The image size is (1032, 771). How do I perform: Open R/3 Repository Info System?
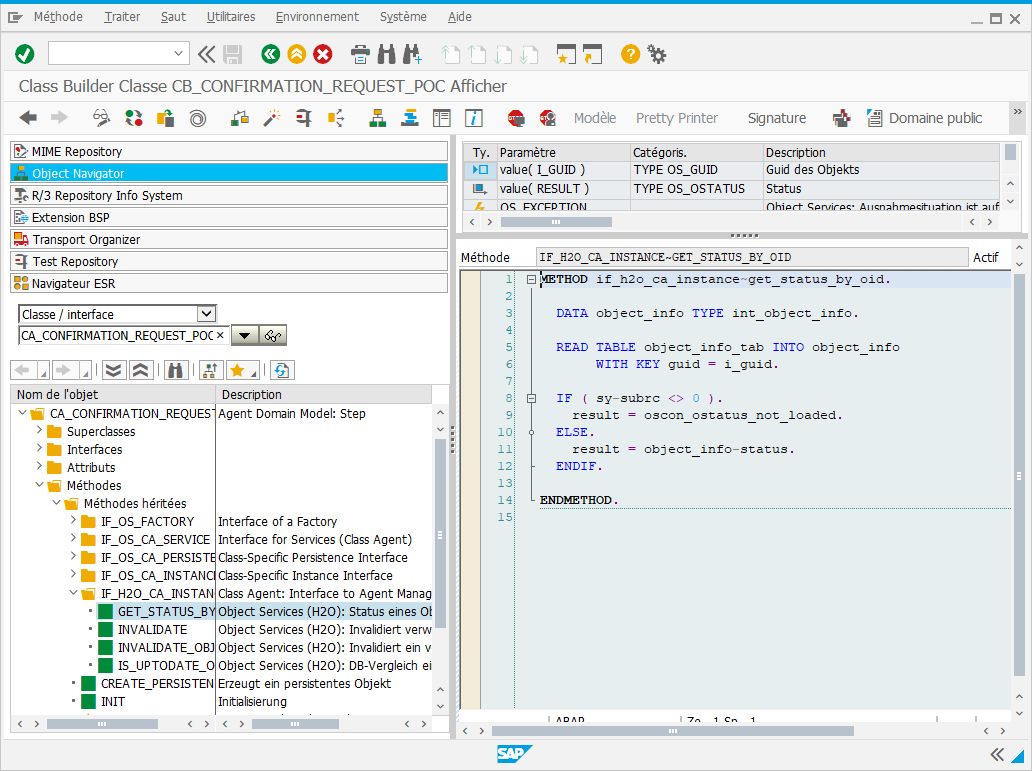(229, 196)
